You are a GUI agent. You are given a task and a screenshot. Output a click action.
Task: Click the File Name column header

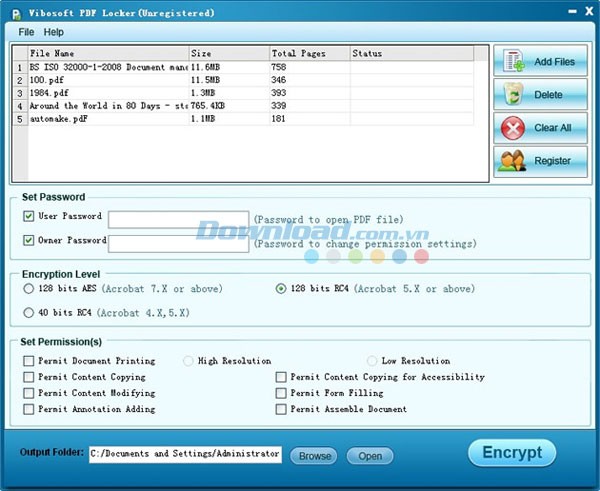[109, 53]
